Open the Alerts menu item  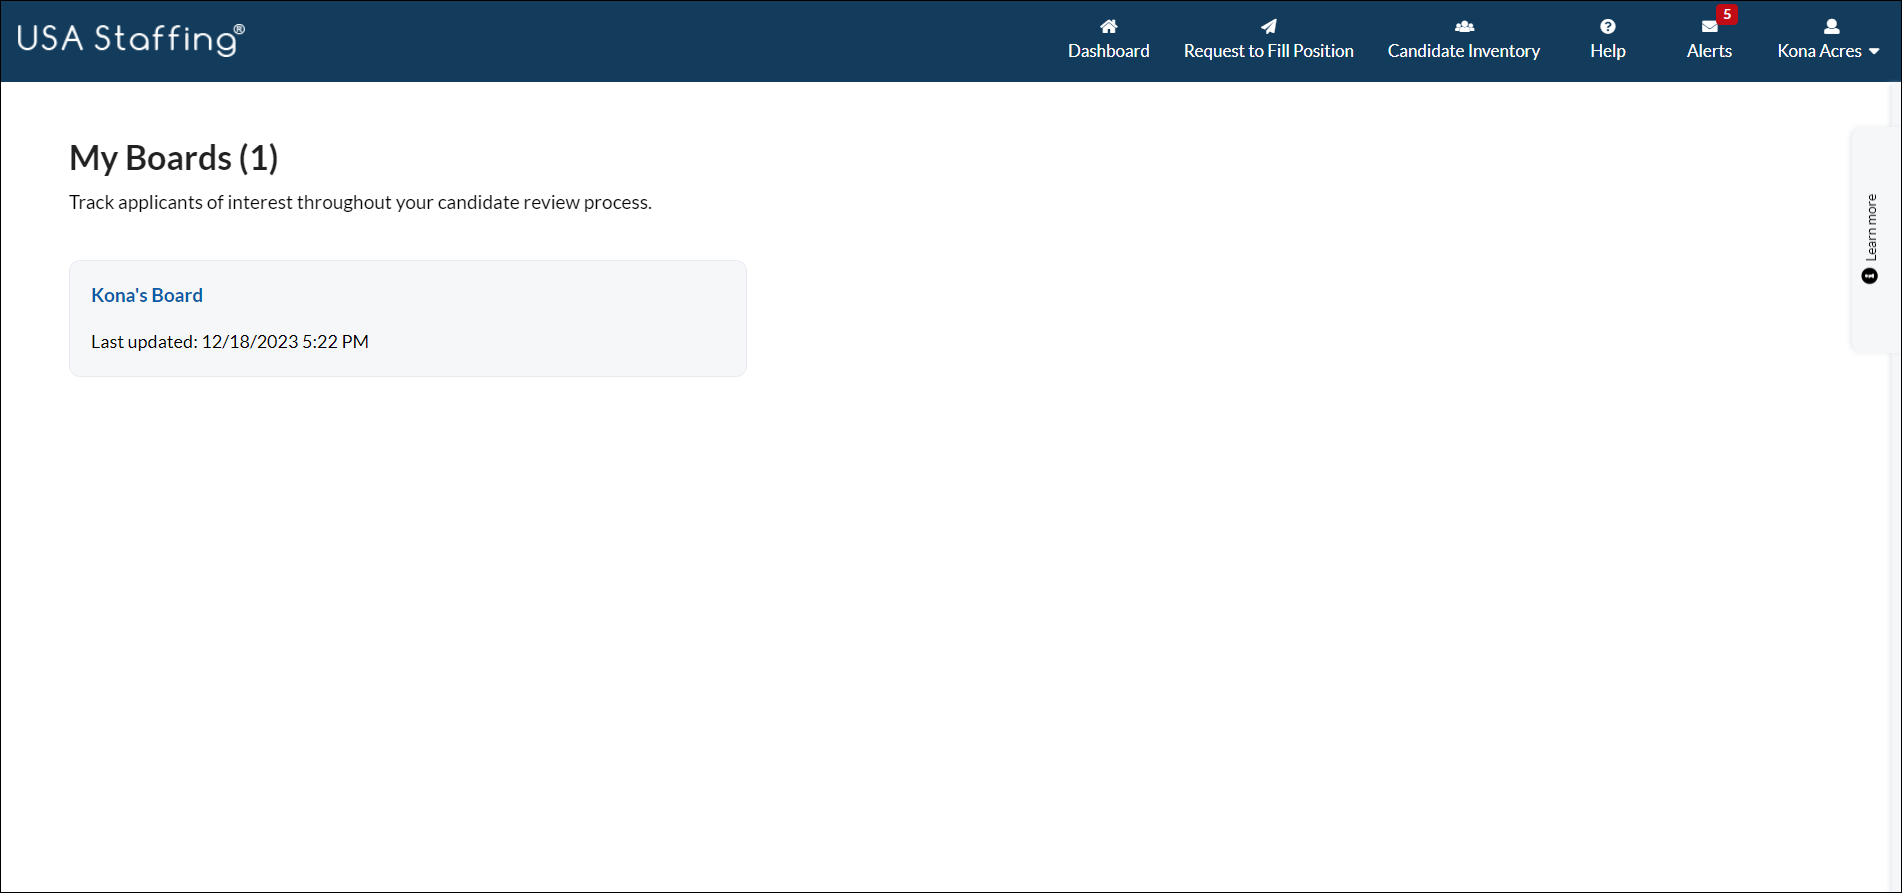1709,41
